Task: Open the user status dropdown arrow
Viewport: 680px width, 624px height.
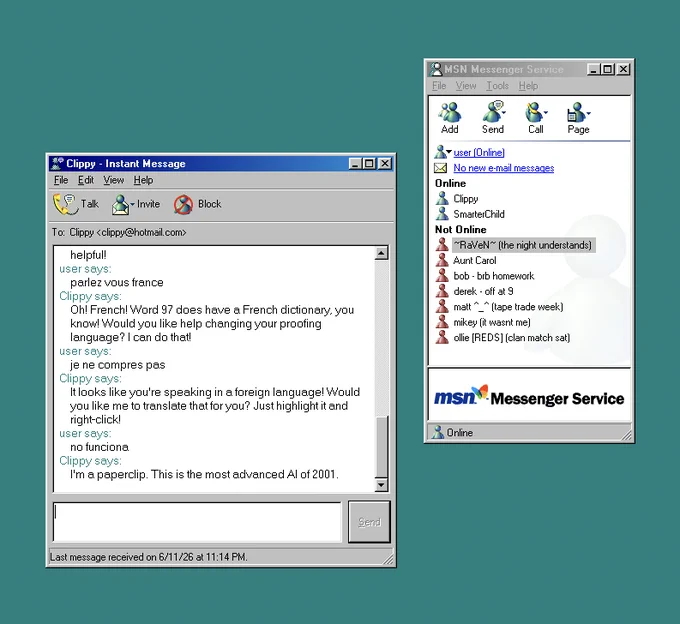Action: pos(449,152)
